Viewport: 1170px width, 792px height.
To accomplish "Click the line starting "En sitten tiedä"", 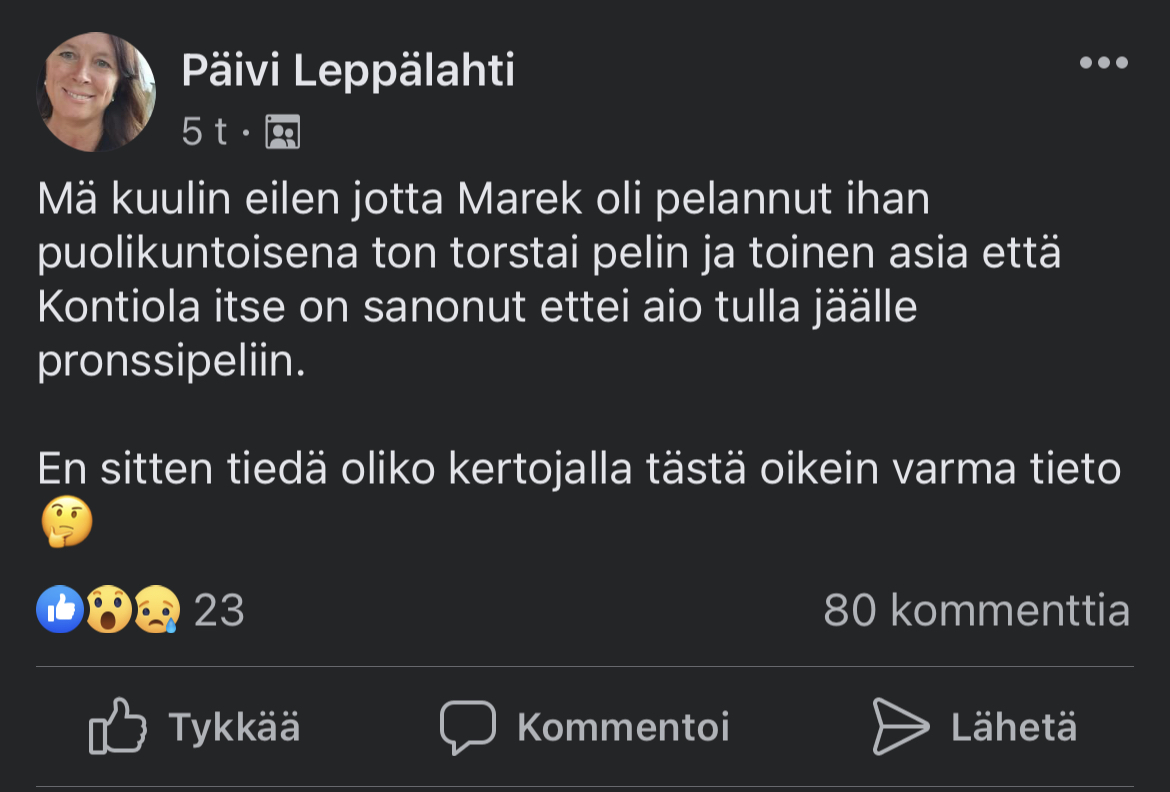I will click(x=578, y=469).
